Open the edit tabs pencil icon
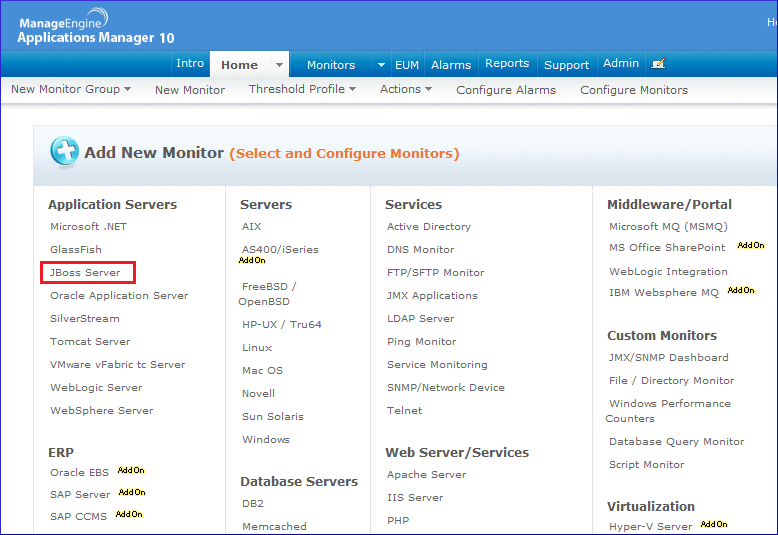The width and height of the screenshot is (778, 535). coord(658,64)
